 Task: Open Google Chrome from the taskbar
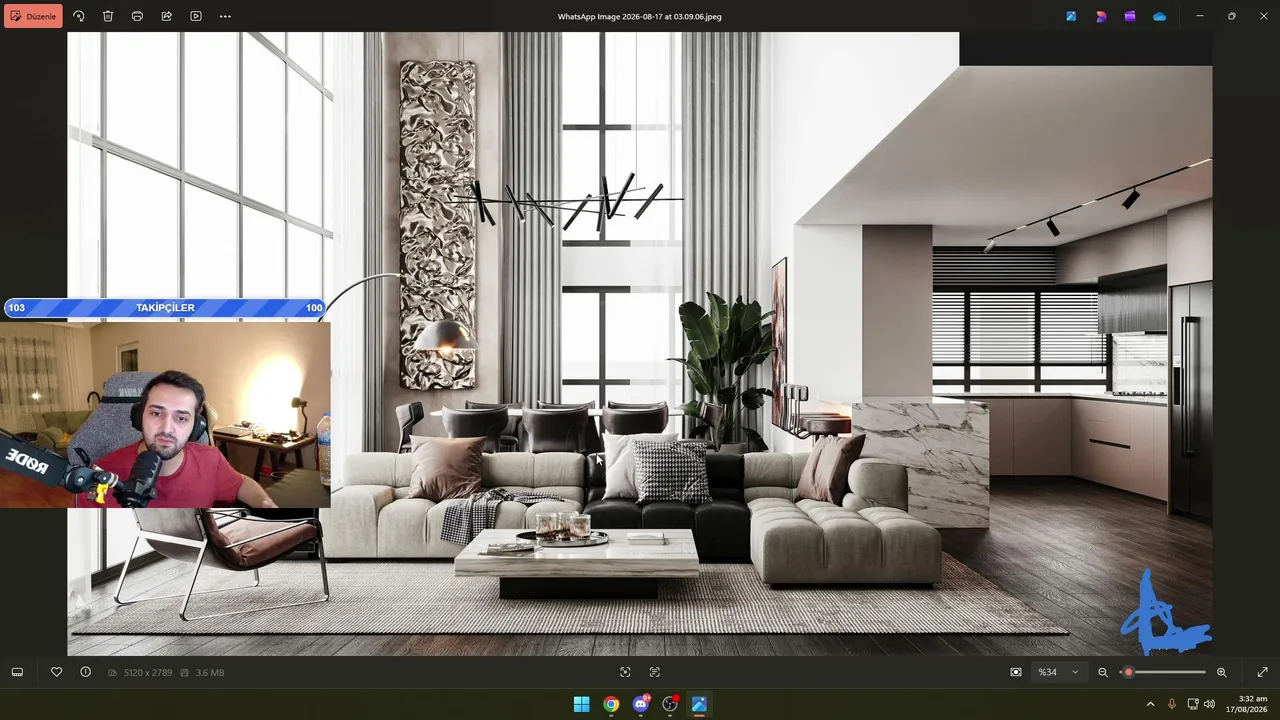pos(611,704)
